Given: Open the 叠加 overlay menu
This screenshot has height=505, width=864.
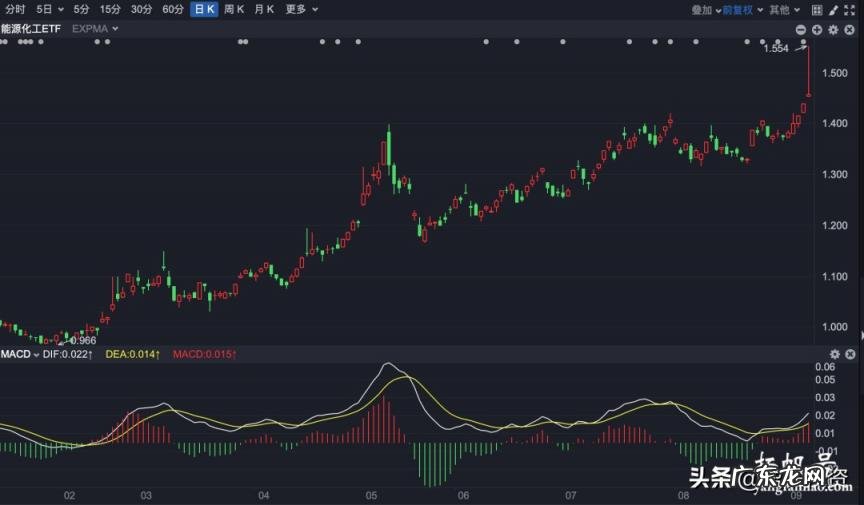Looking at the screenshot, I should (705, 9).
